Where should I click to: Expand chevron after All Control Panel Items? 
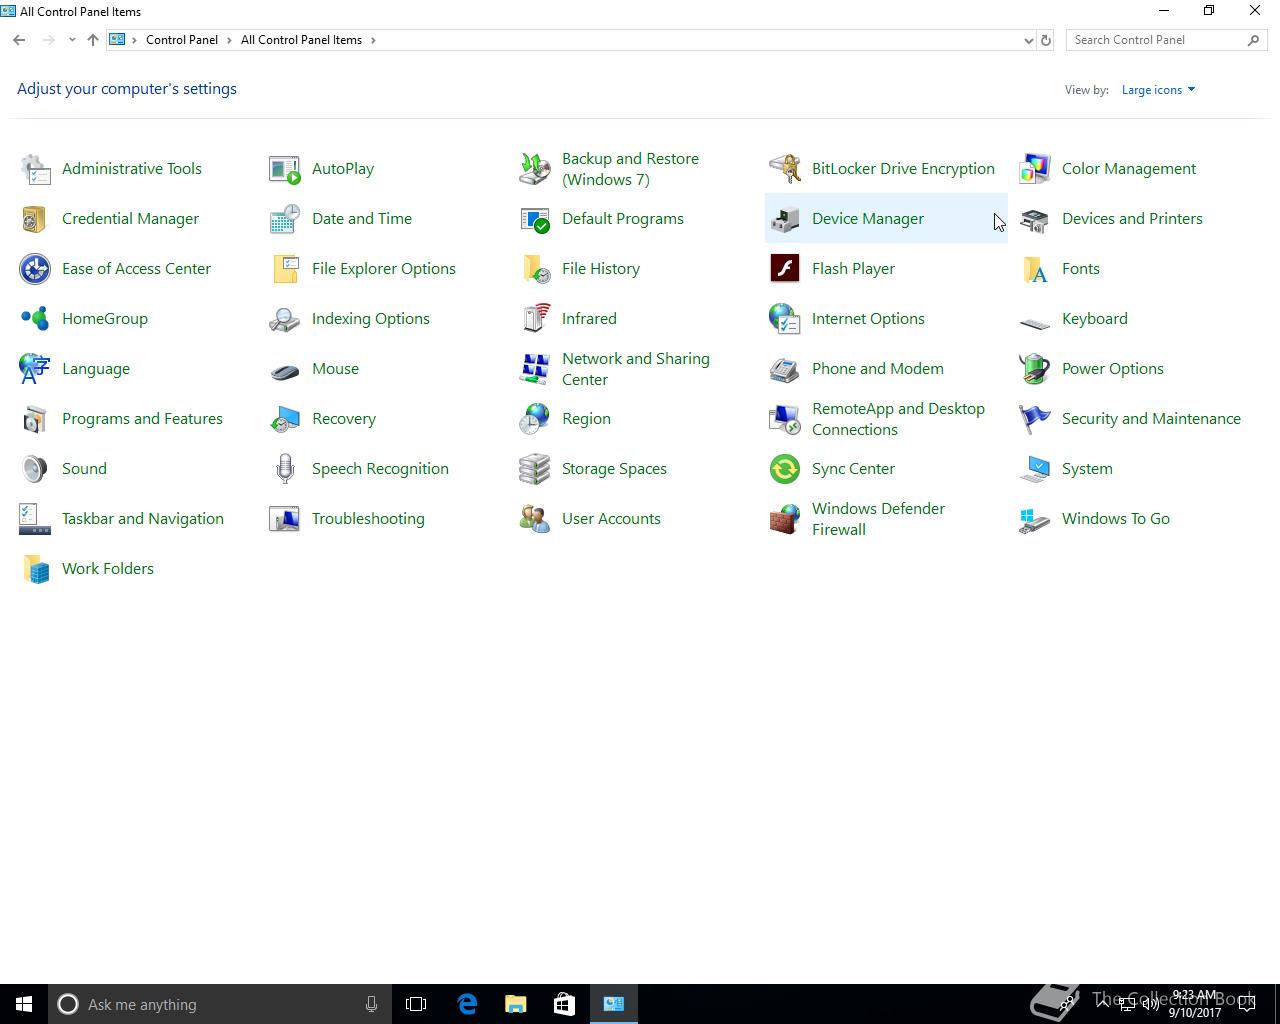(374, 40)
